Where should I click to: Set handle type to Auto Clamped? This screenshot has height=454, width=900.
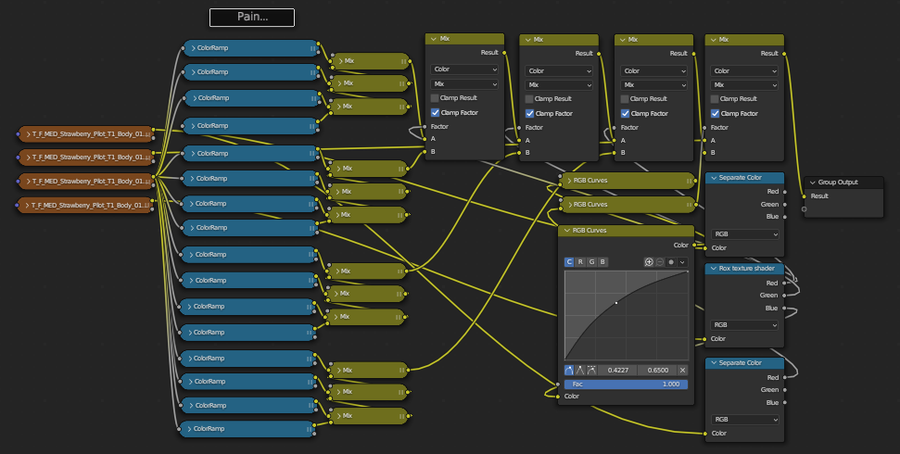592,370
